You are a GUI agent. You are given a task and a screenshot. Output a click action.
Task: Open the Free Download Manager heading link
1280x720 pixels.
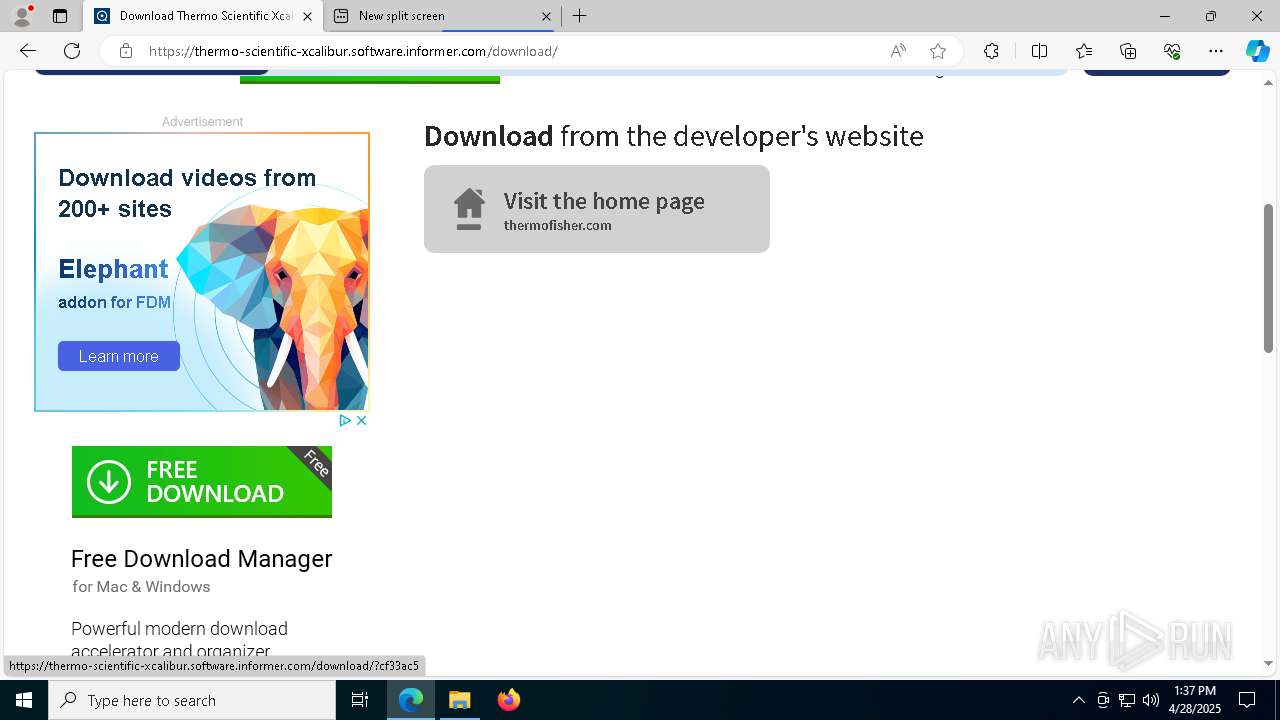tap(202, 559)
